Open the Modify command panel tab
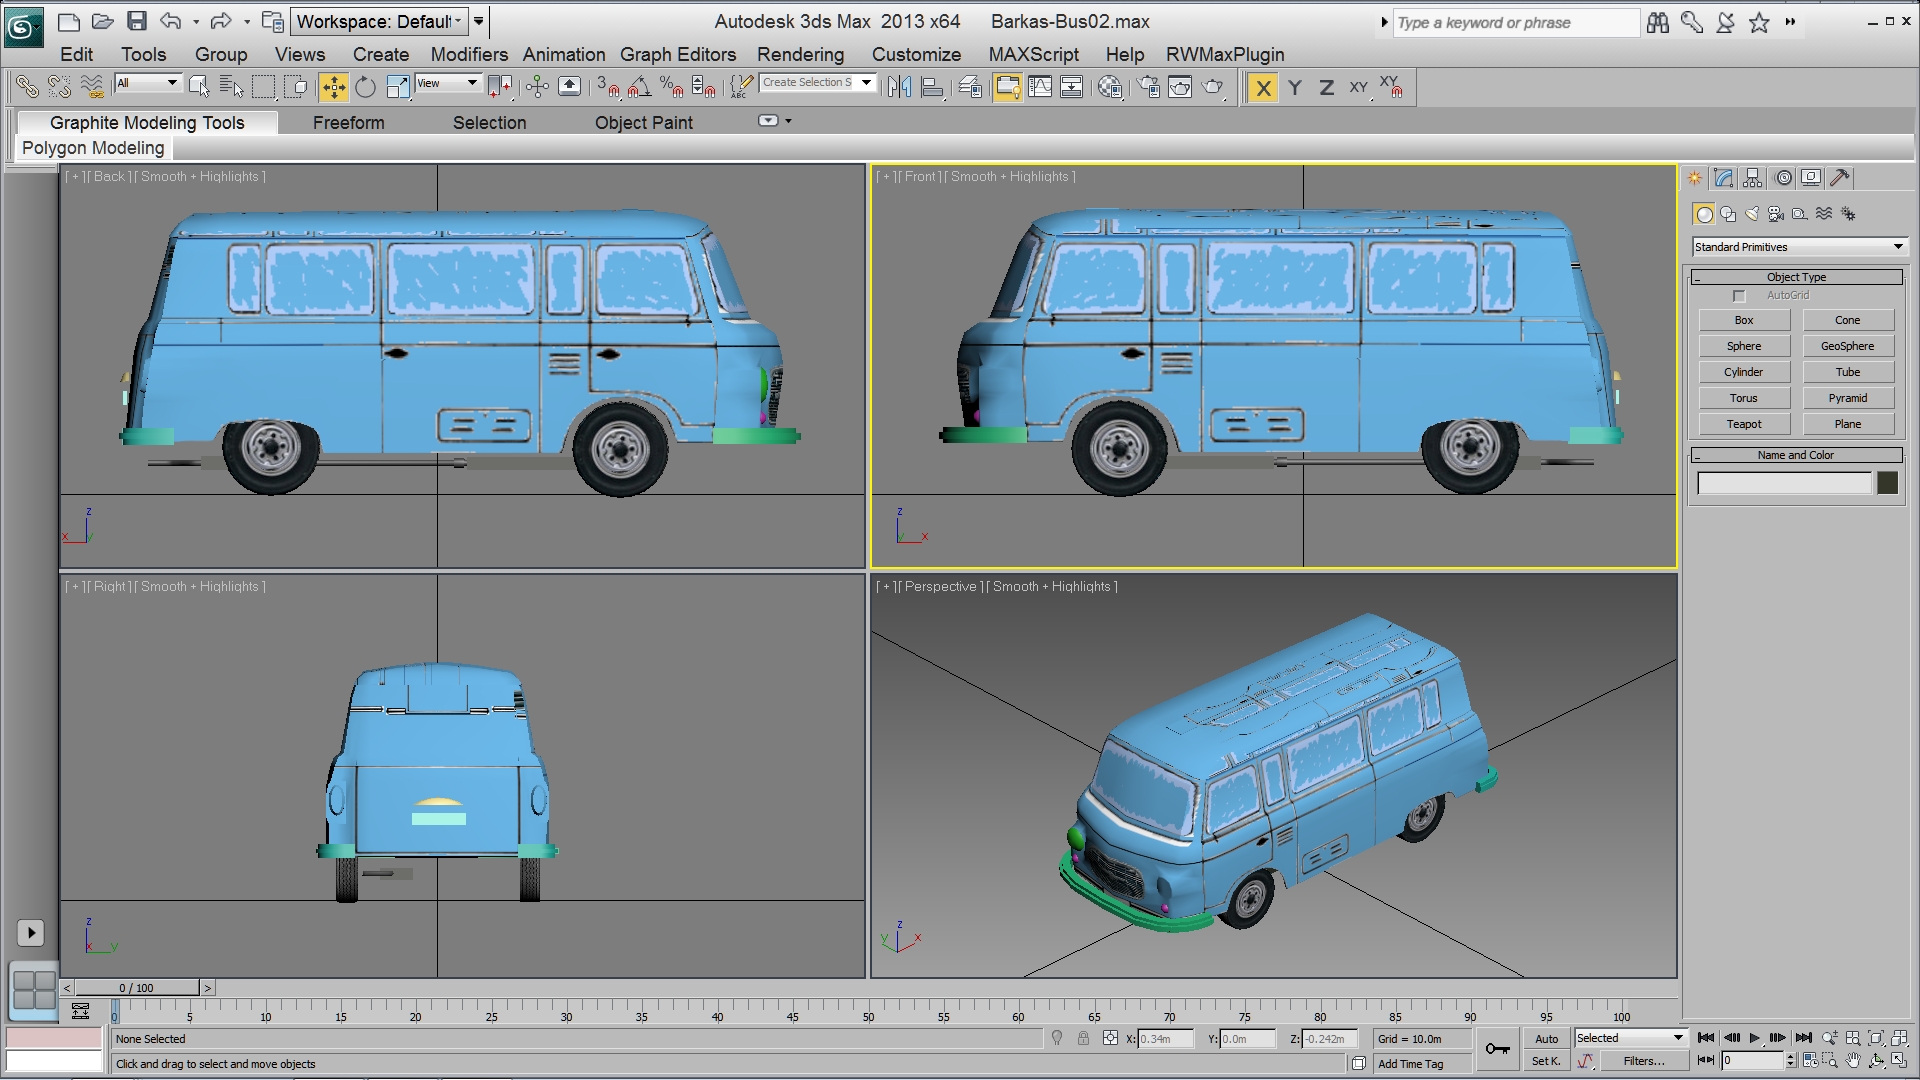 (1723, 178)
